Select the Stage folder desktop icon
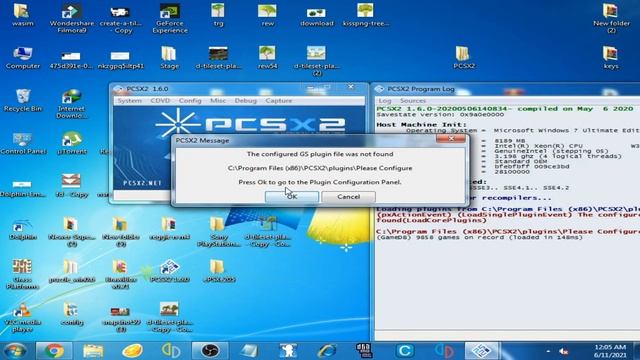Screen dimensions: 640x360 tap(169, 58)
